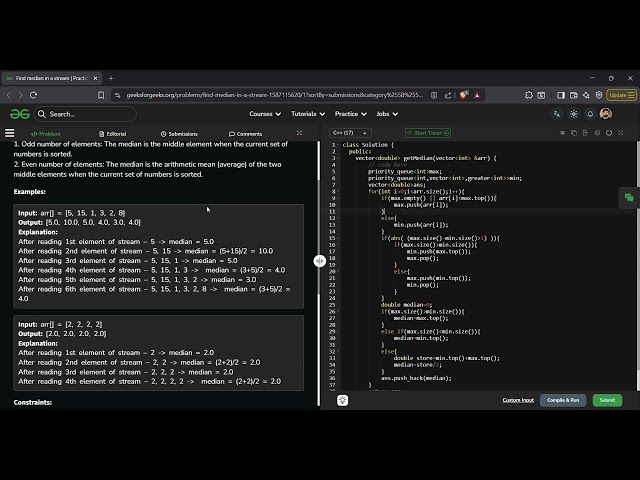
Task: Click the Compile & Run button
Action: click(x=563, y=400)
